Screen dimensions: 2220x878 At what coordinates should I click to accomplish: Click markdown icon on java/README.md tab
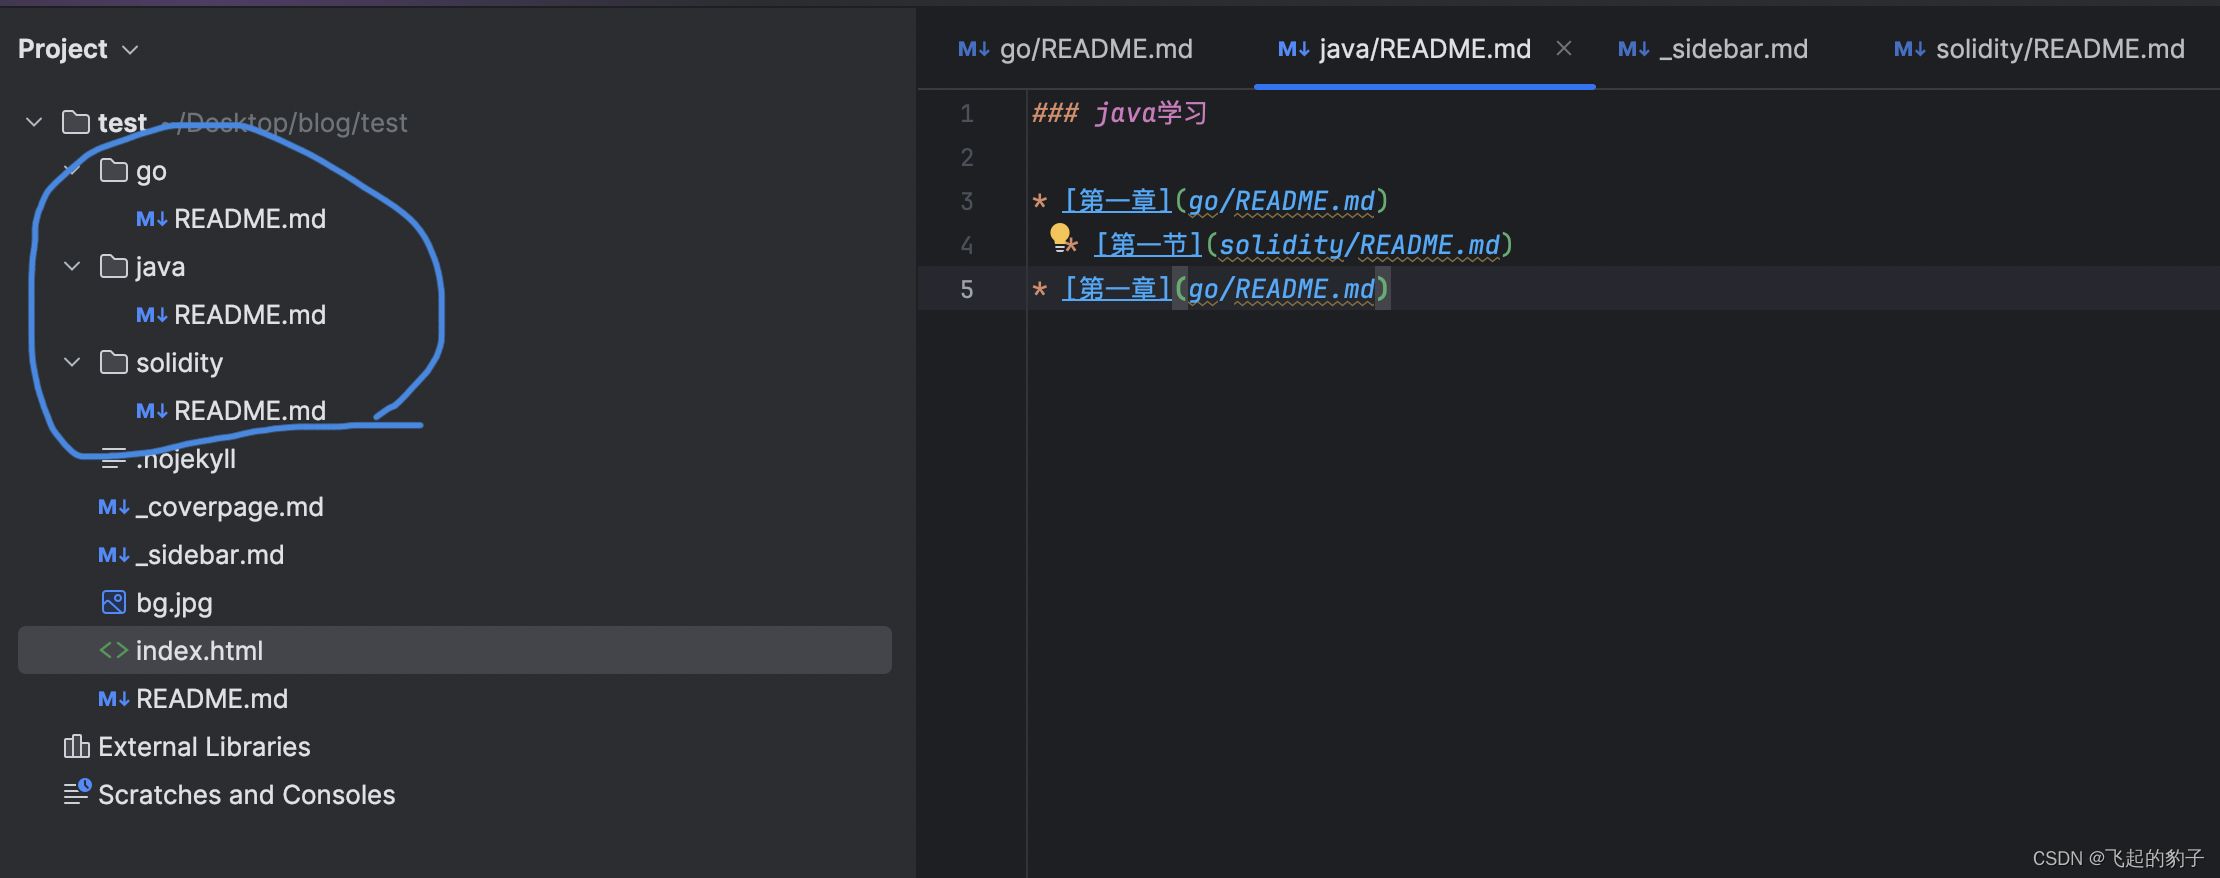click(x=1294, y=49)
